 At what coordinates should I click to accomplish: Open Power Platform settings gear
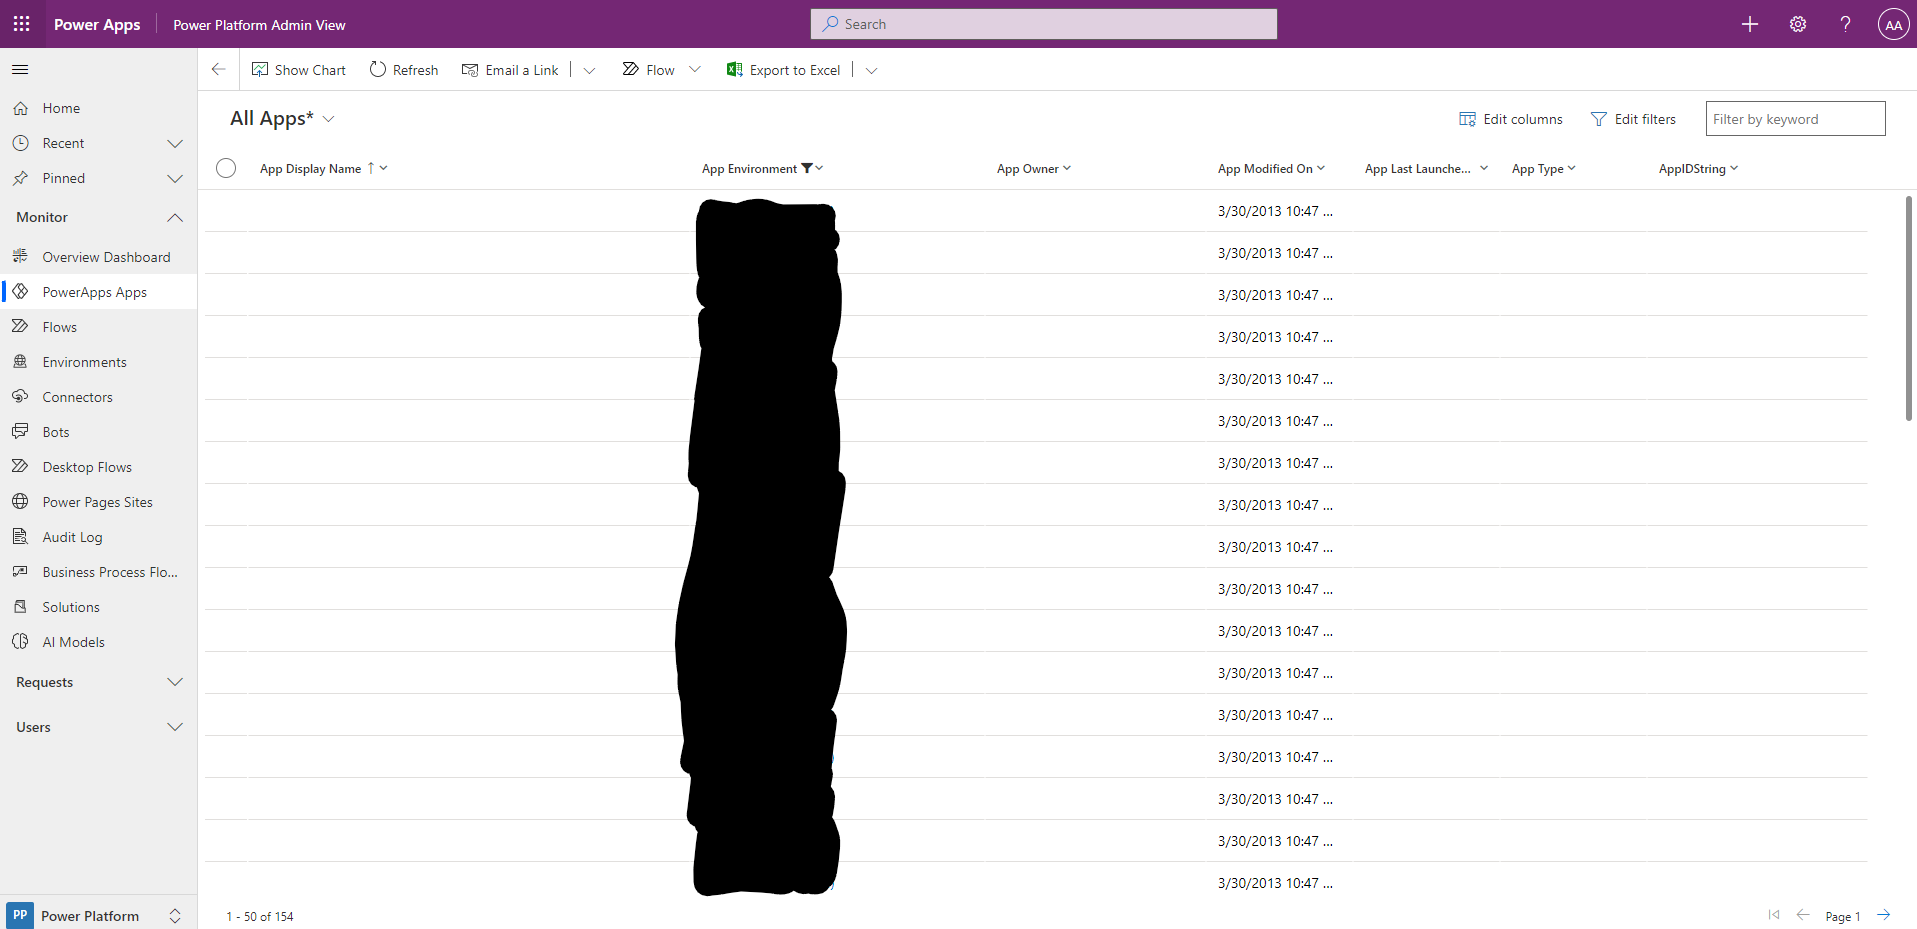(x=1797, y=23)
